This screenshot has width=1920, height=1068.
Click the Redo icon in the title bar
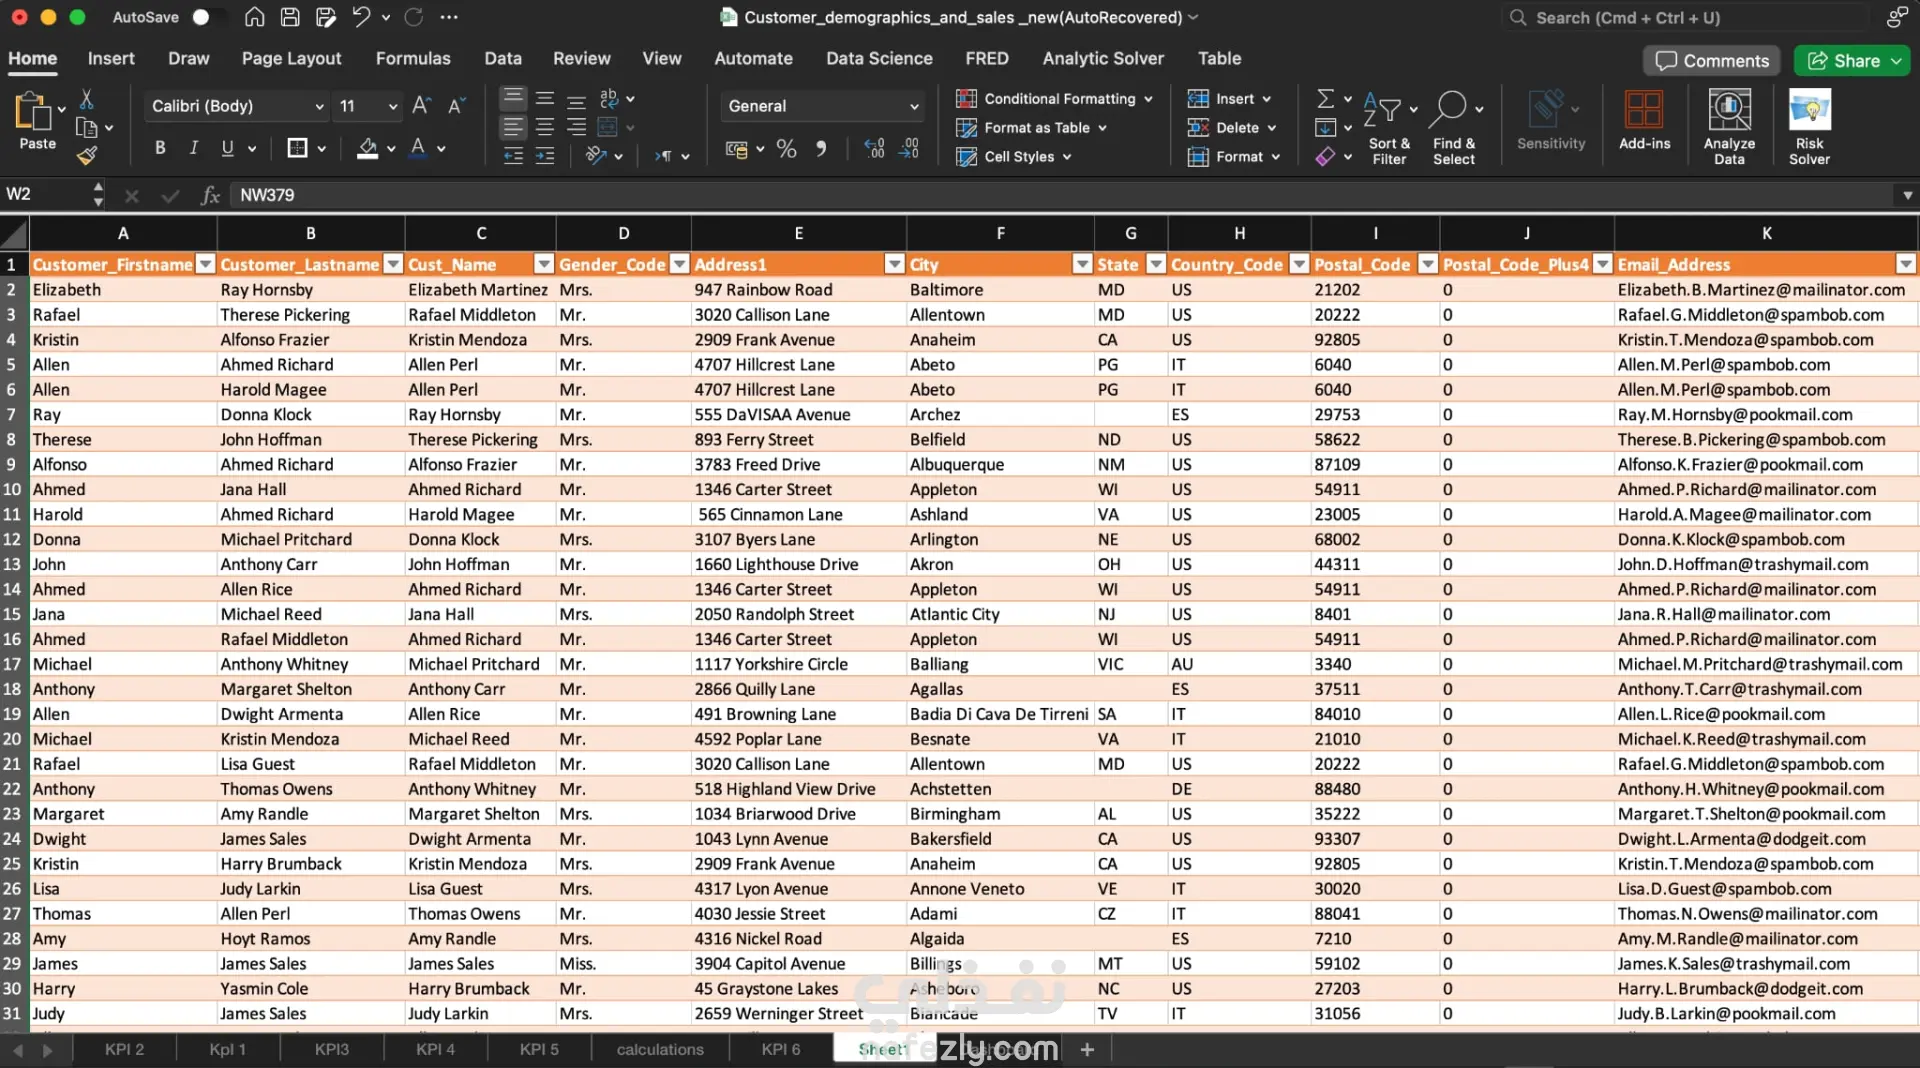pyautogui.click(x=414, y=17)
